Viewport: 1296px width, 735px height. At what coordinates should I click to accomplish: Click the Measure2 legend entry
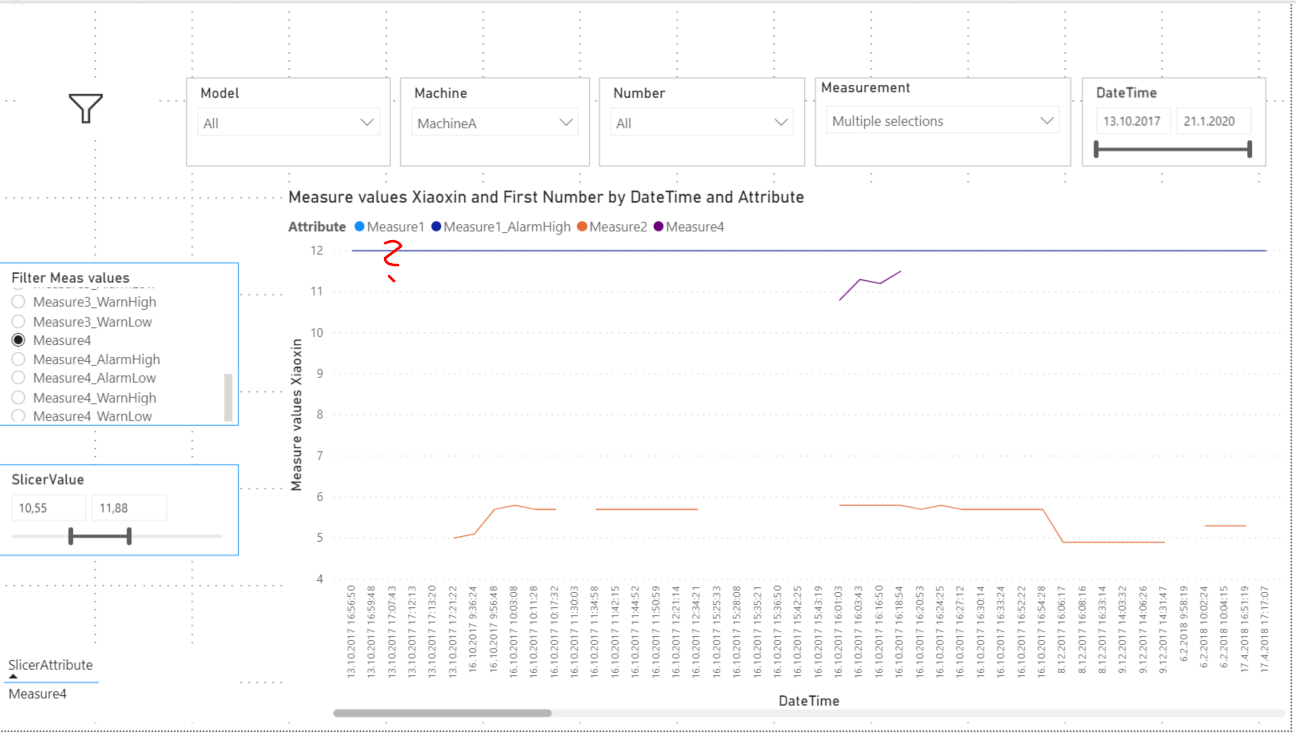point(611,227)
